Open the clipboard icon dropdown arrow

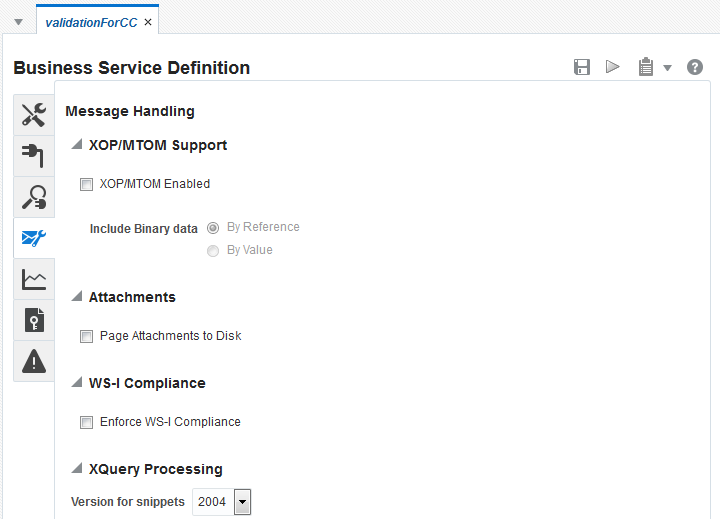pos(667,68)
